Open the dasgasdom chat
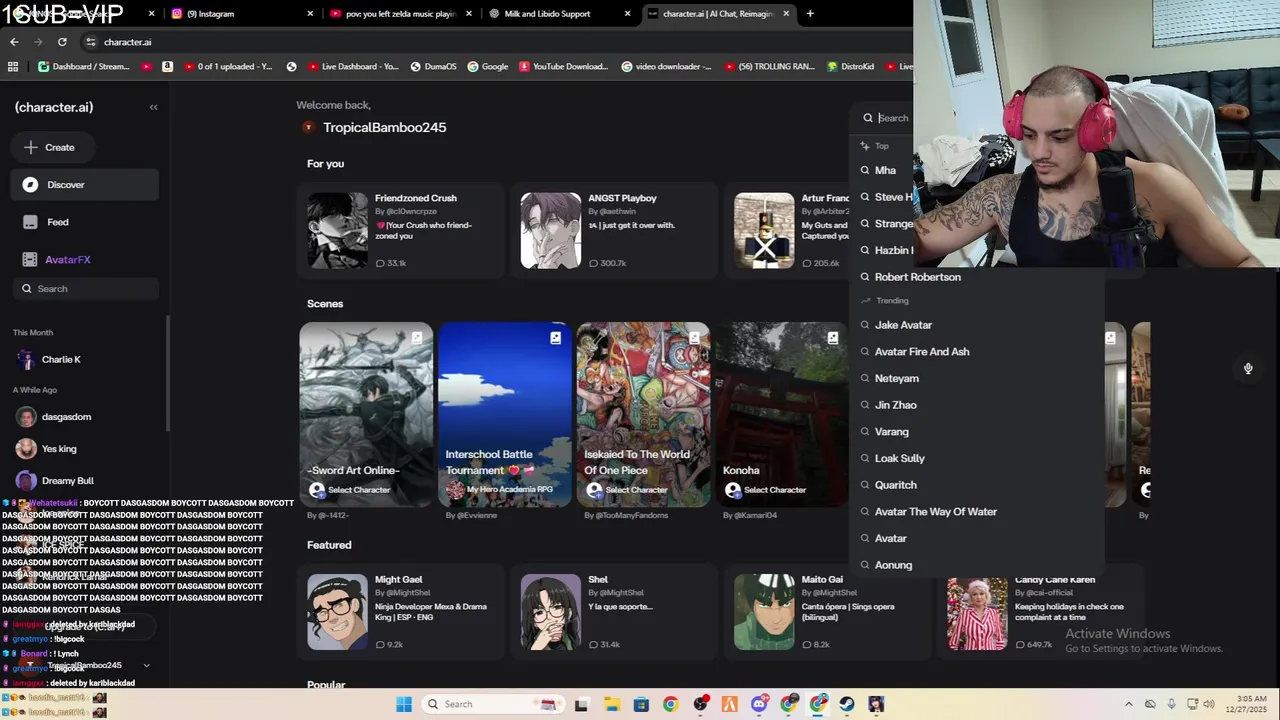This screenshot has width=1280, height=720. click(x=85, y=416)
